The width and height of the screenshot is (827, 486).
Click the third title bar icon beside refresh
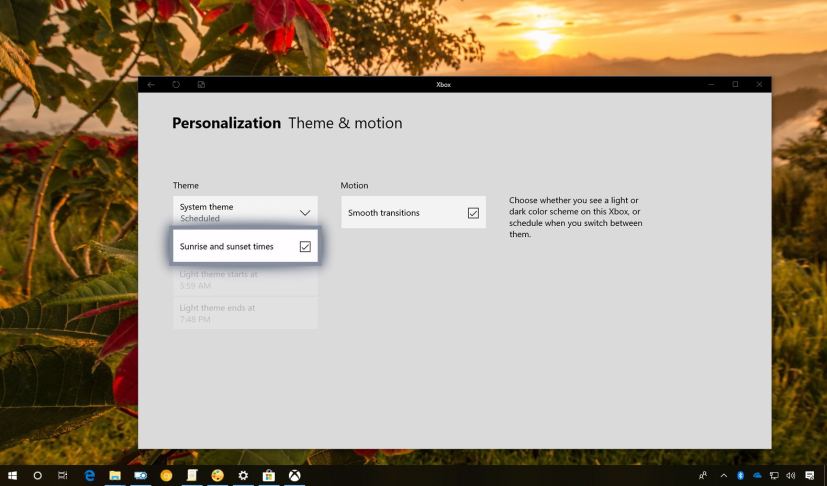[201, 84]
